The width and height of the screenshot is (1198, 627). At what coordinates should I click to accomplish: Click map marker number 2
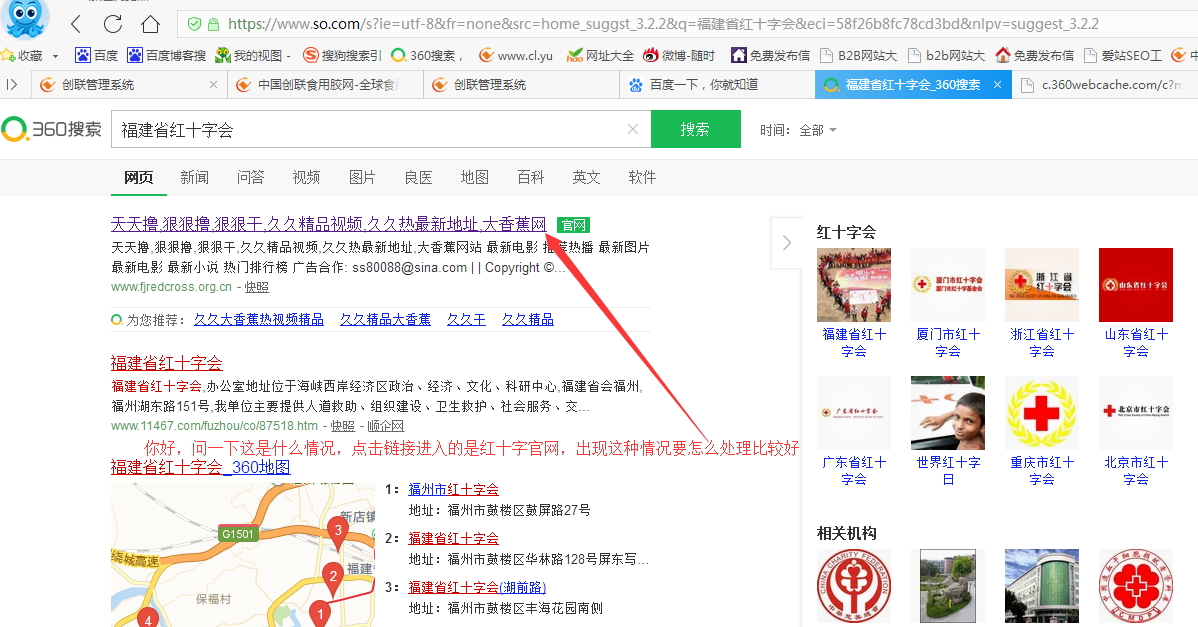click(x=332, y=578)
